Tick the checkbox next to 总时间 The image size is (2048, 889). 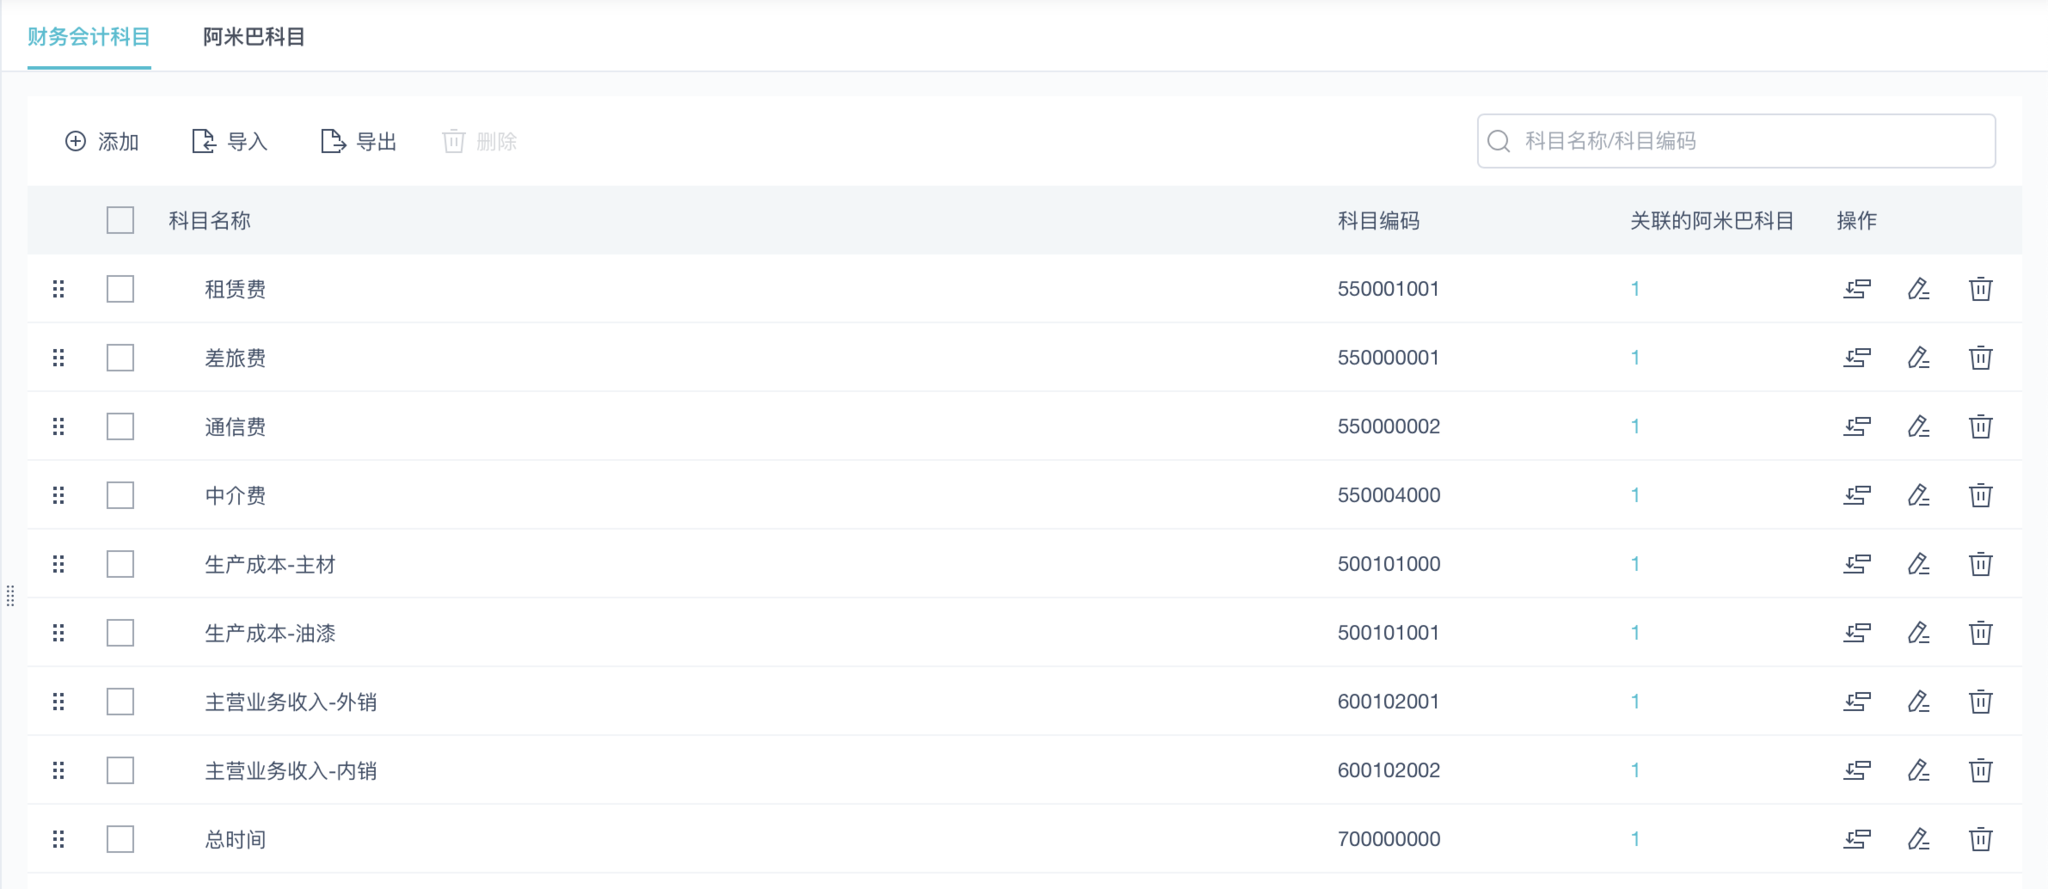pyautogui.click(x=120, y=840)
